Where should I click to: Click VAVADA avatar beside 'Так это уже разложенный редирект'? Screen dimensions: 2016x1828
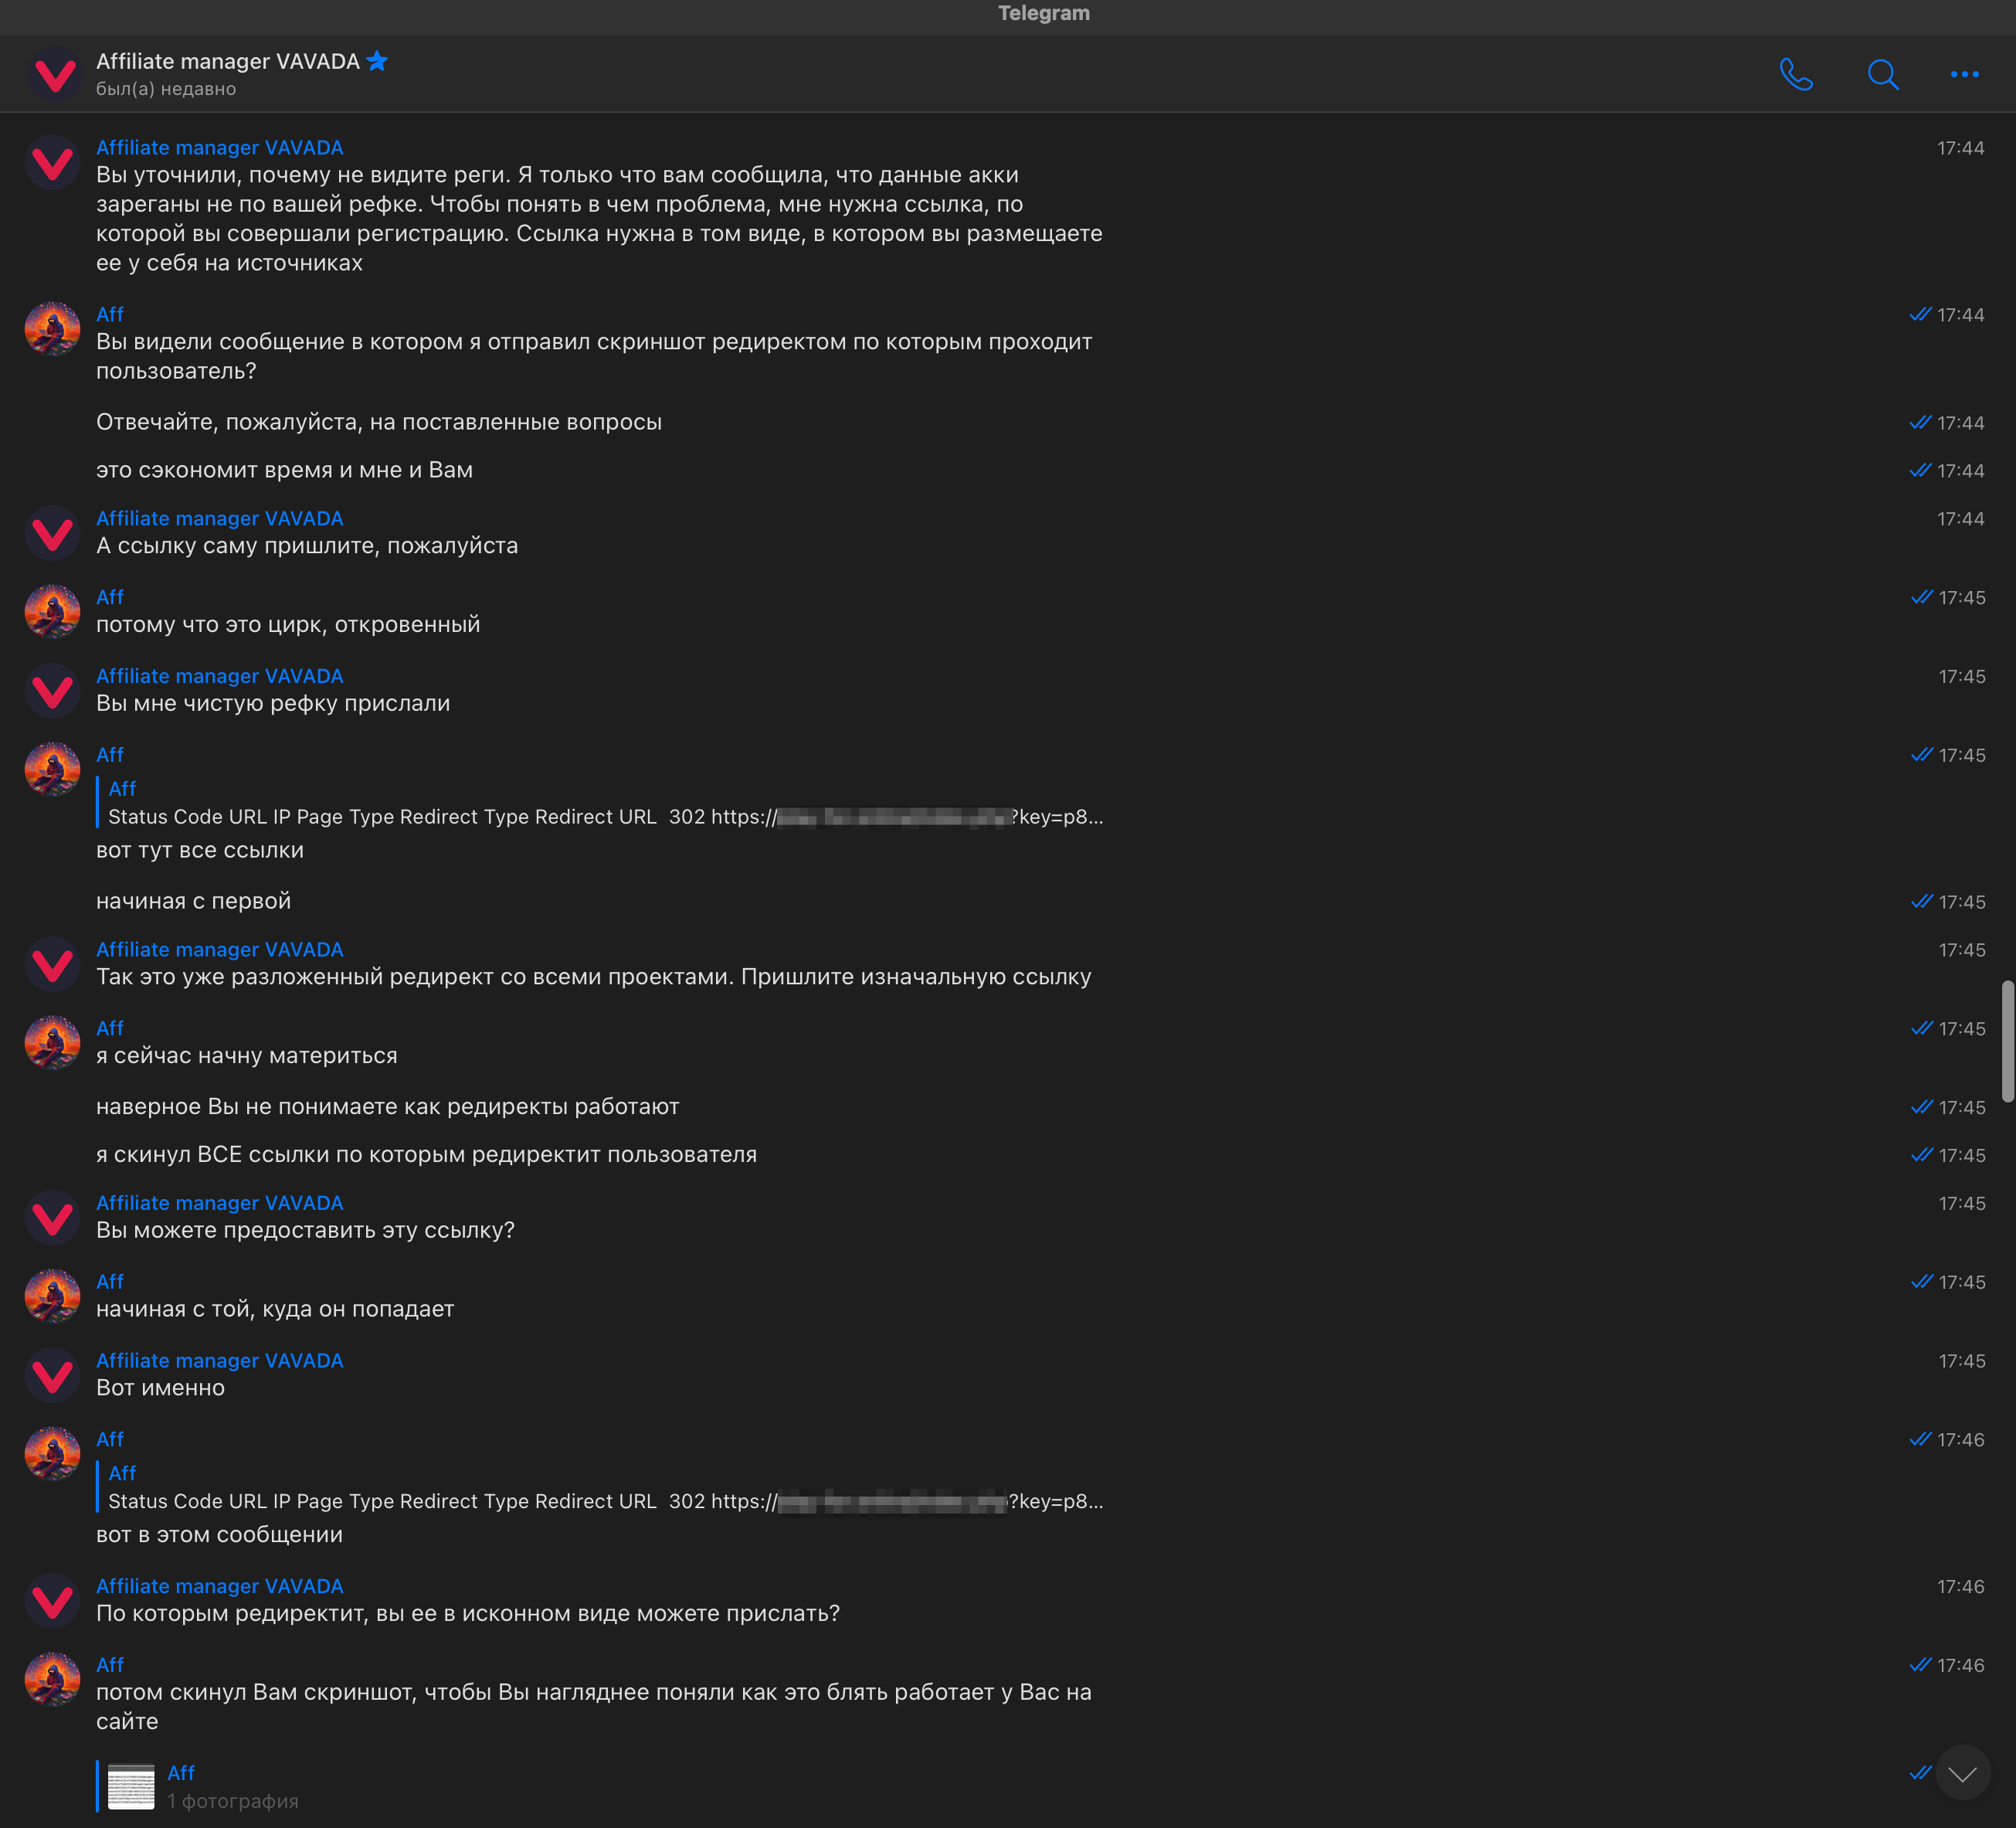[x=53, y=964]
